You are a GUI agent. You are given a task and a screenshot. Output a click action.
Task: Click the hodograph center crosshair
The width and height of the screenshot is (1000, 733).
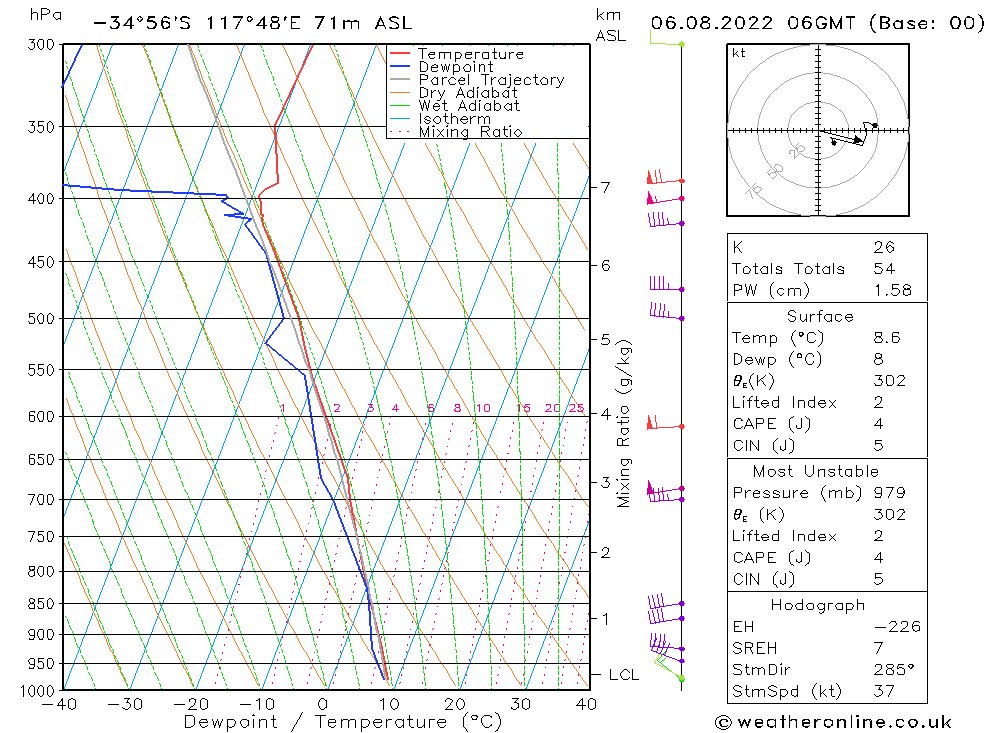click(818, 131)
